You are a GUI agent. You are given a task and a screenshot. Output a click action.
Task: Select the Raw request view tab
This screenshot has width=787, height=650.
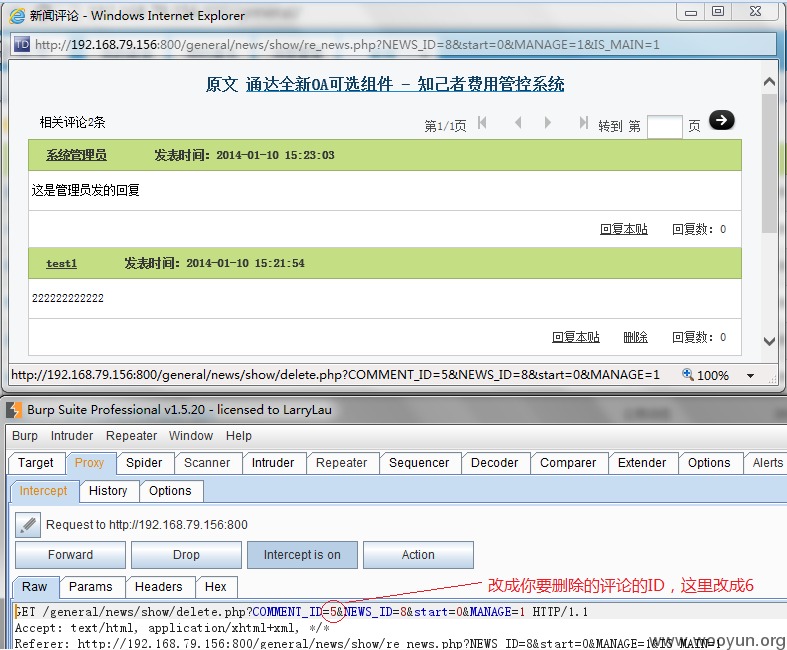[35, 587]
